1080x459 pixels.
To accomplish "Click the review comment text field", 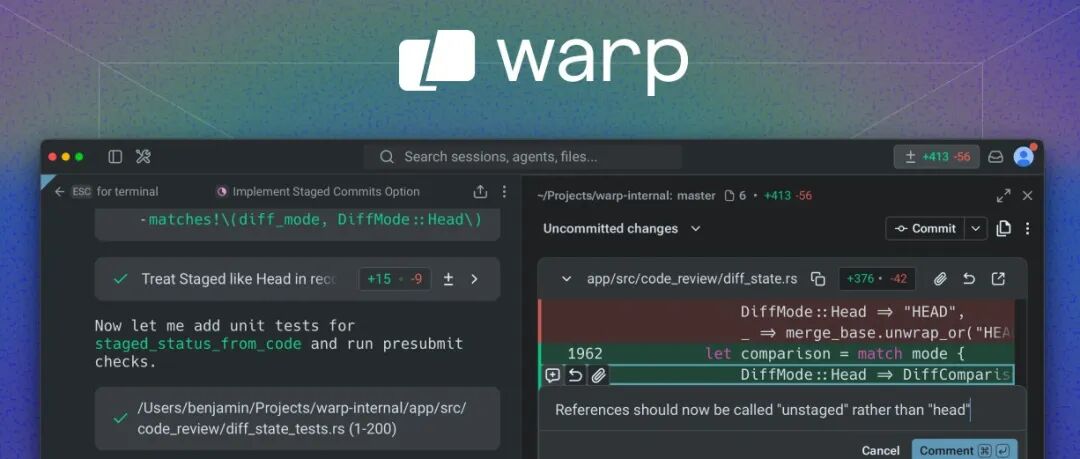I will pos(782,410).
